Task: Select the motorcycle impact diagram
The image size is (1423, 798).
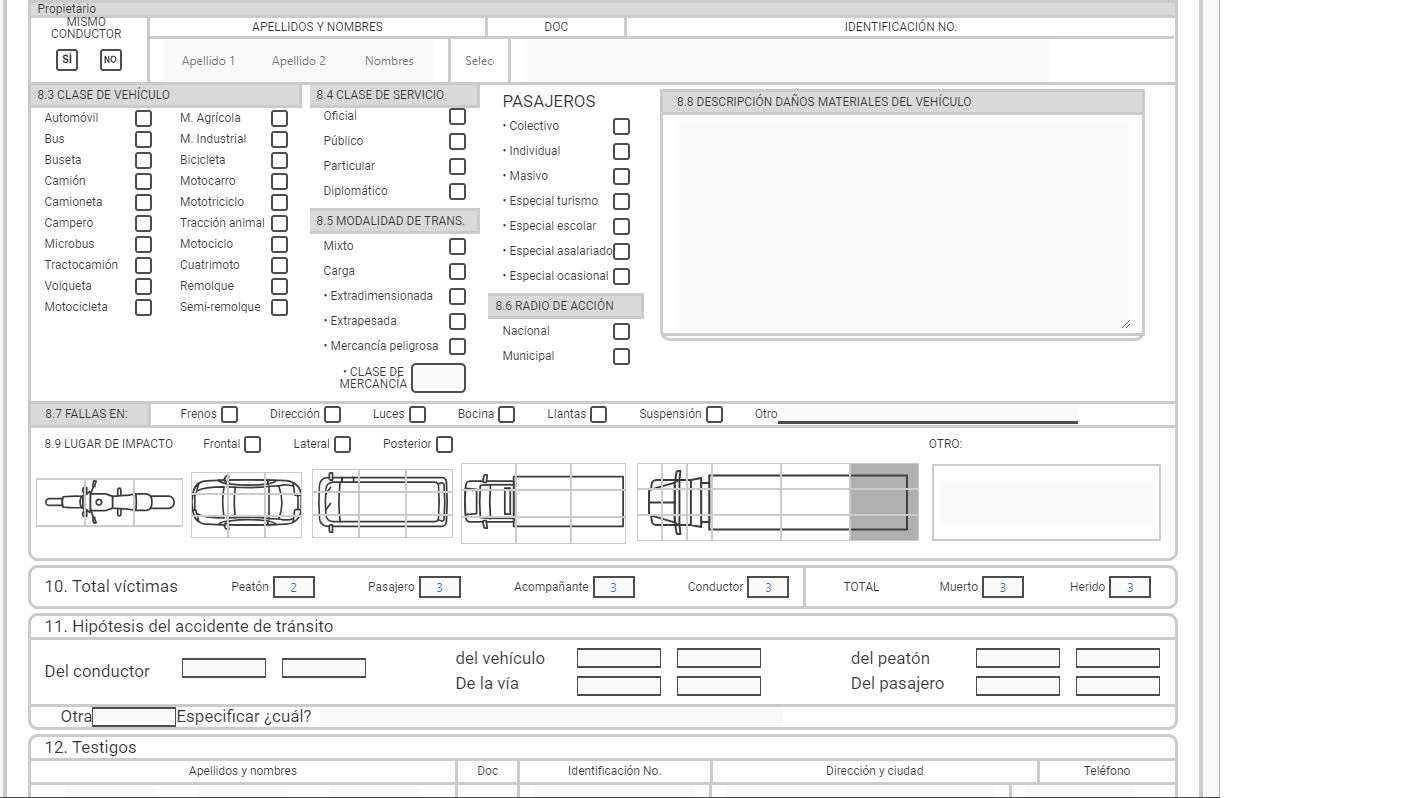Action: (110, 502)
